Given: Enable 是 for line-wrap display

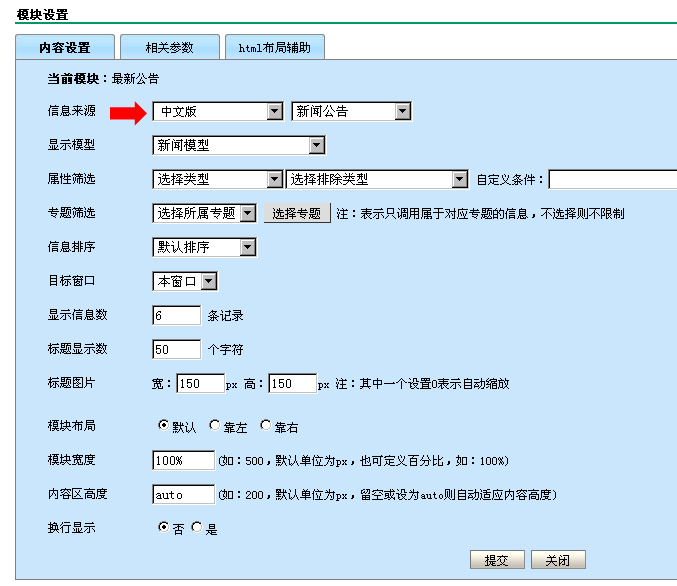Looking at the screenshot, I should coord(197,527).
